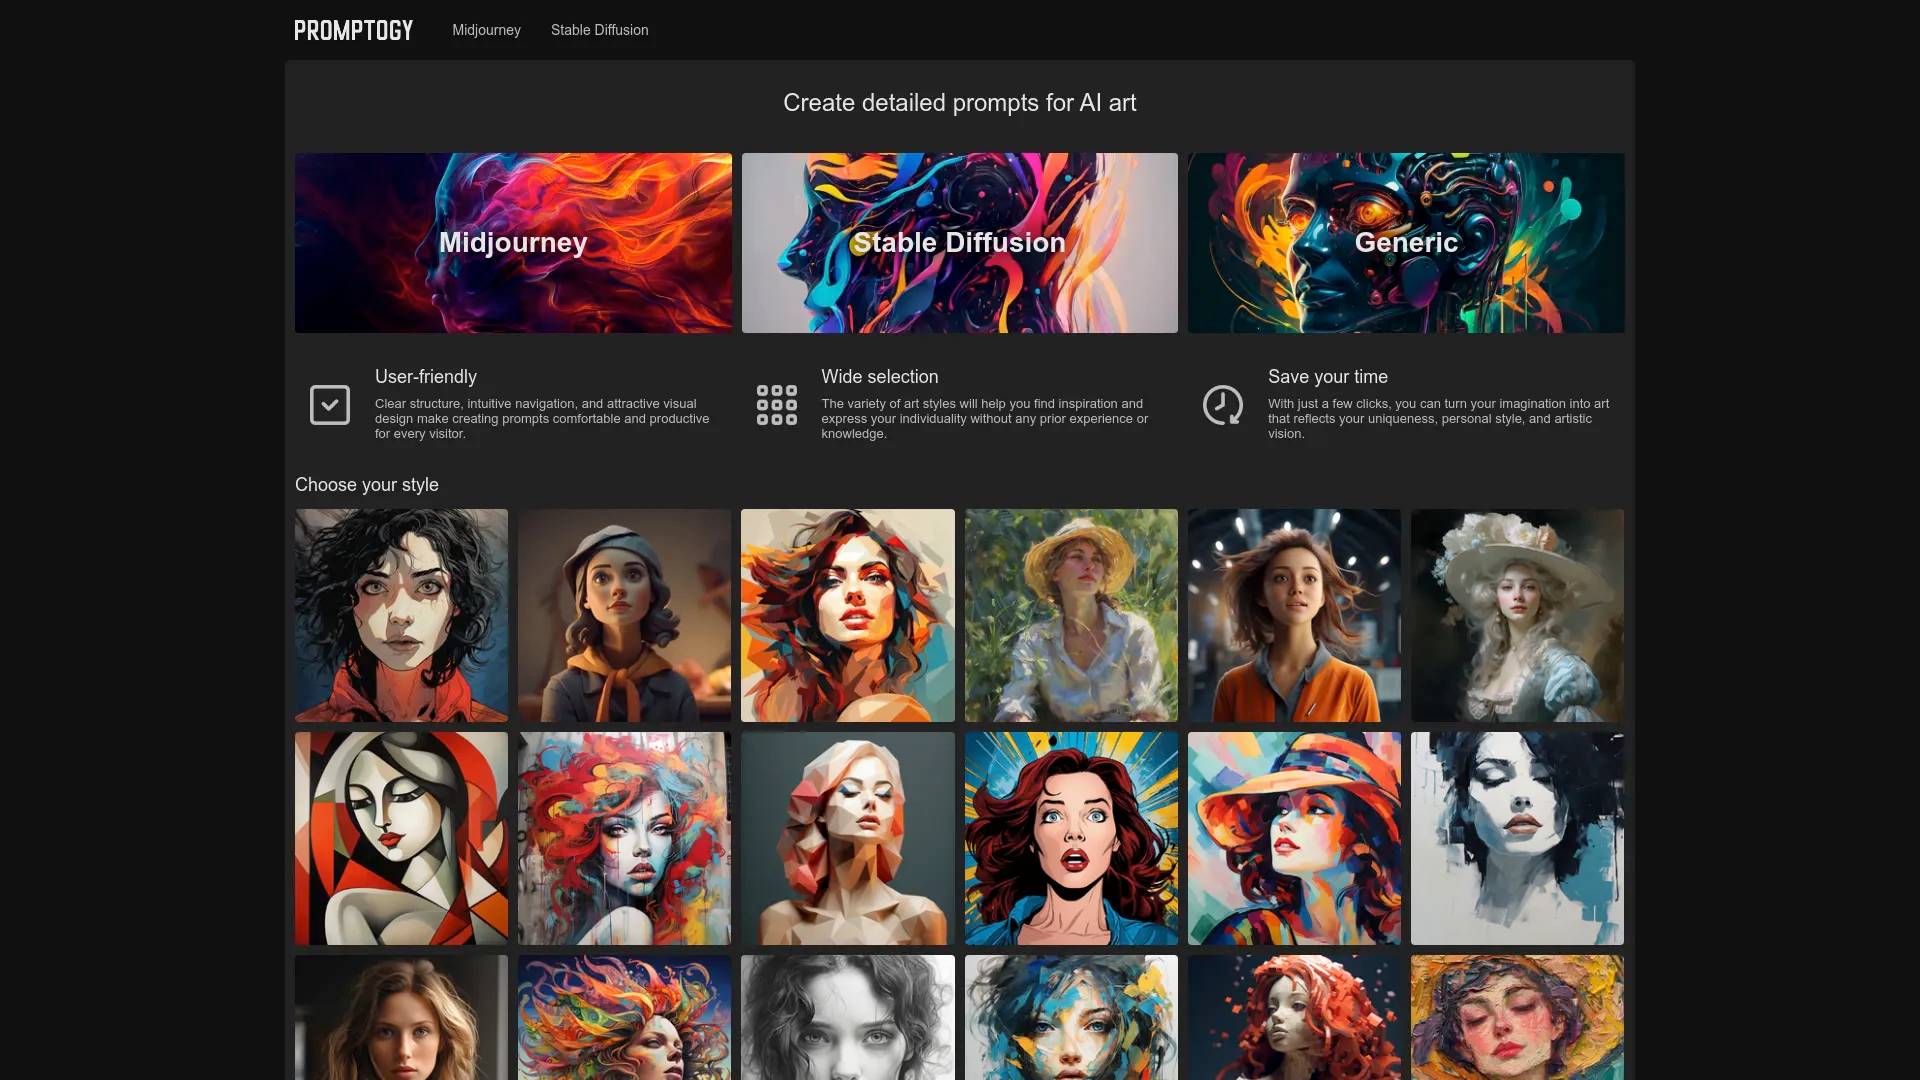Pick the cubist red and white woman style
1920x1080 pixels.
click(x=401, y=838)
